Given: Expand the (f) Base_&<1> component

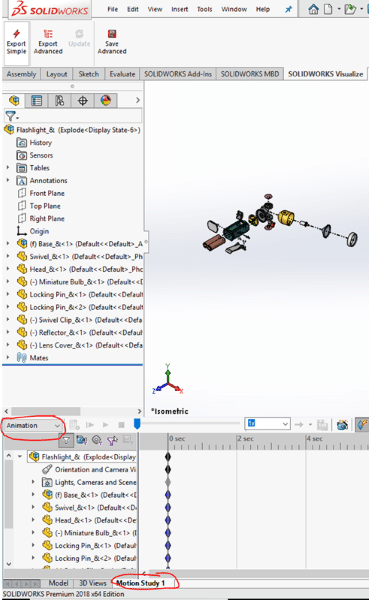Looking at the screenshot, I should click(x=8, y=243).
